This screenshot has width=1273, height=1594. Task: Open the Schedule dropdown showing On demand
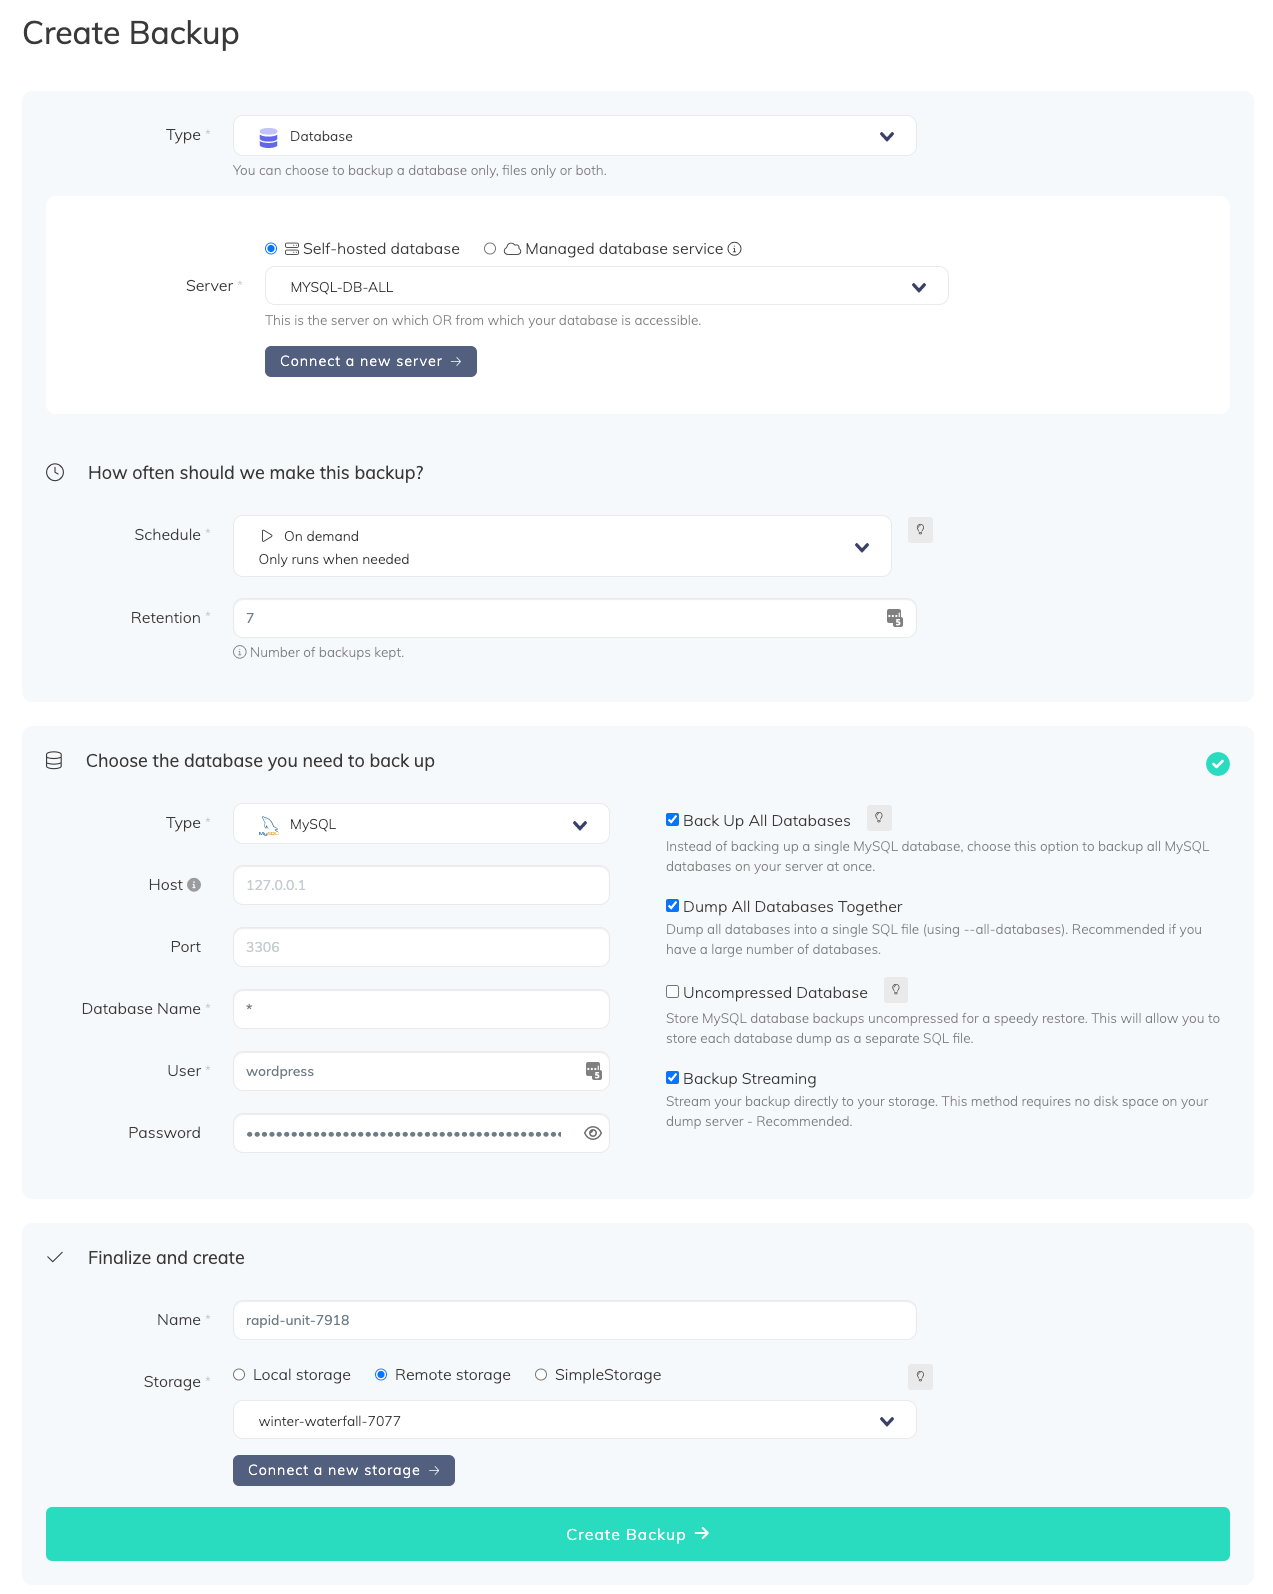pyautogui.click(x=562, y=547)
